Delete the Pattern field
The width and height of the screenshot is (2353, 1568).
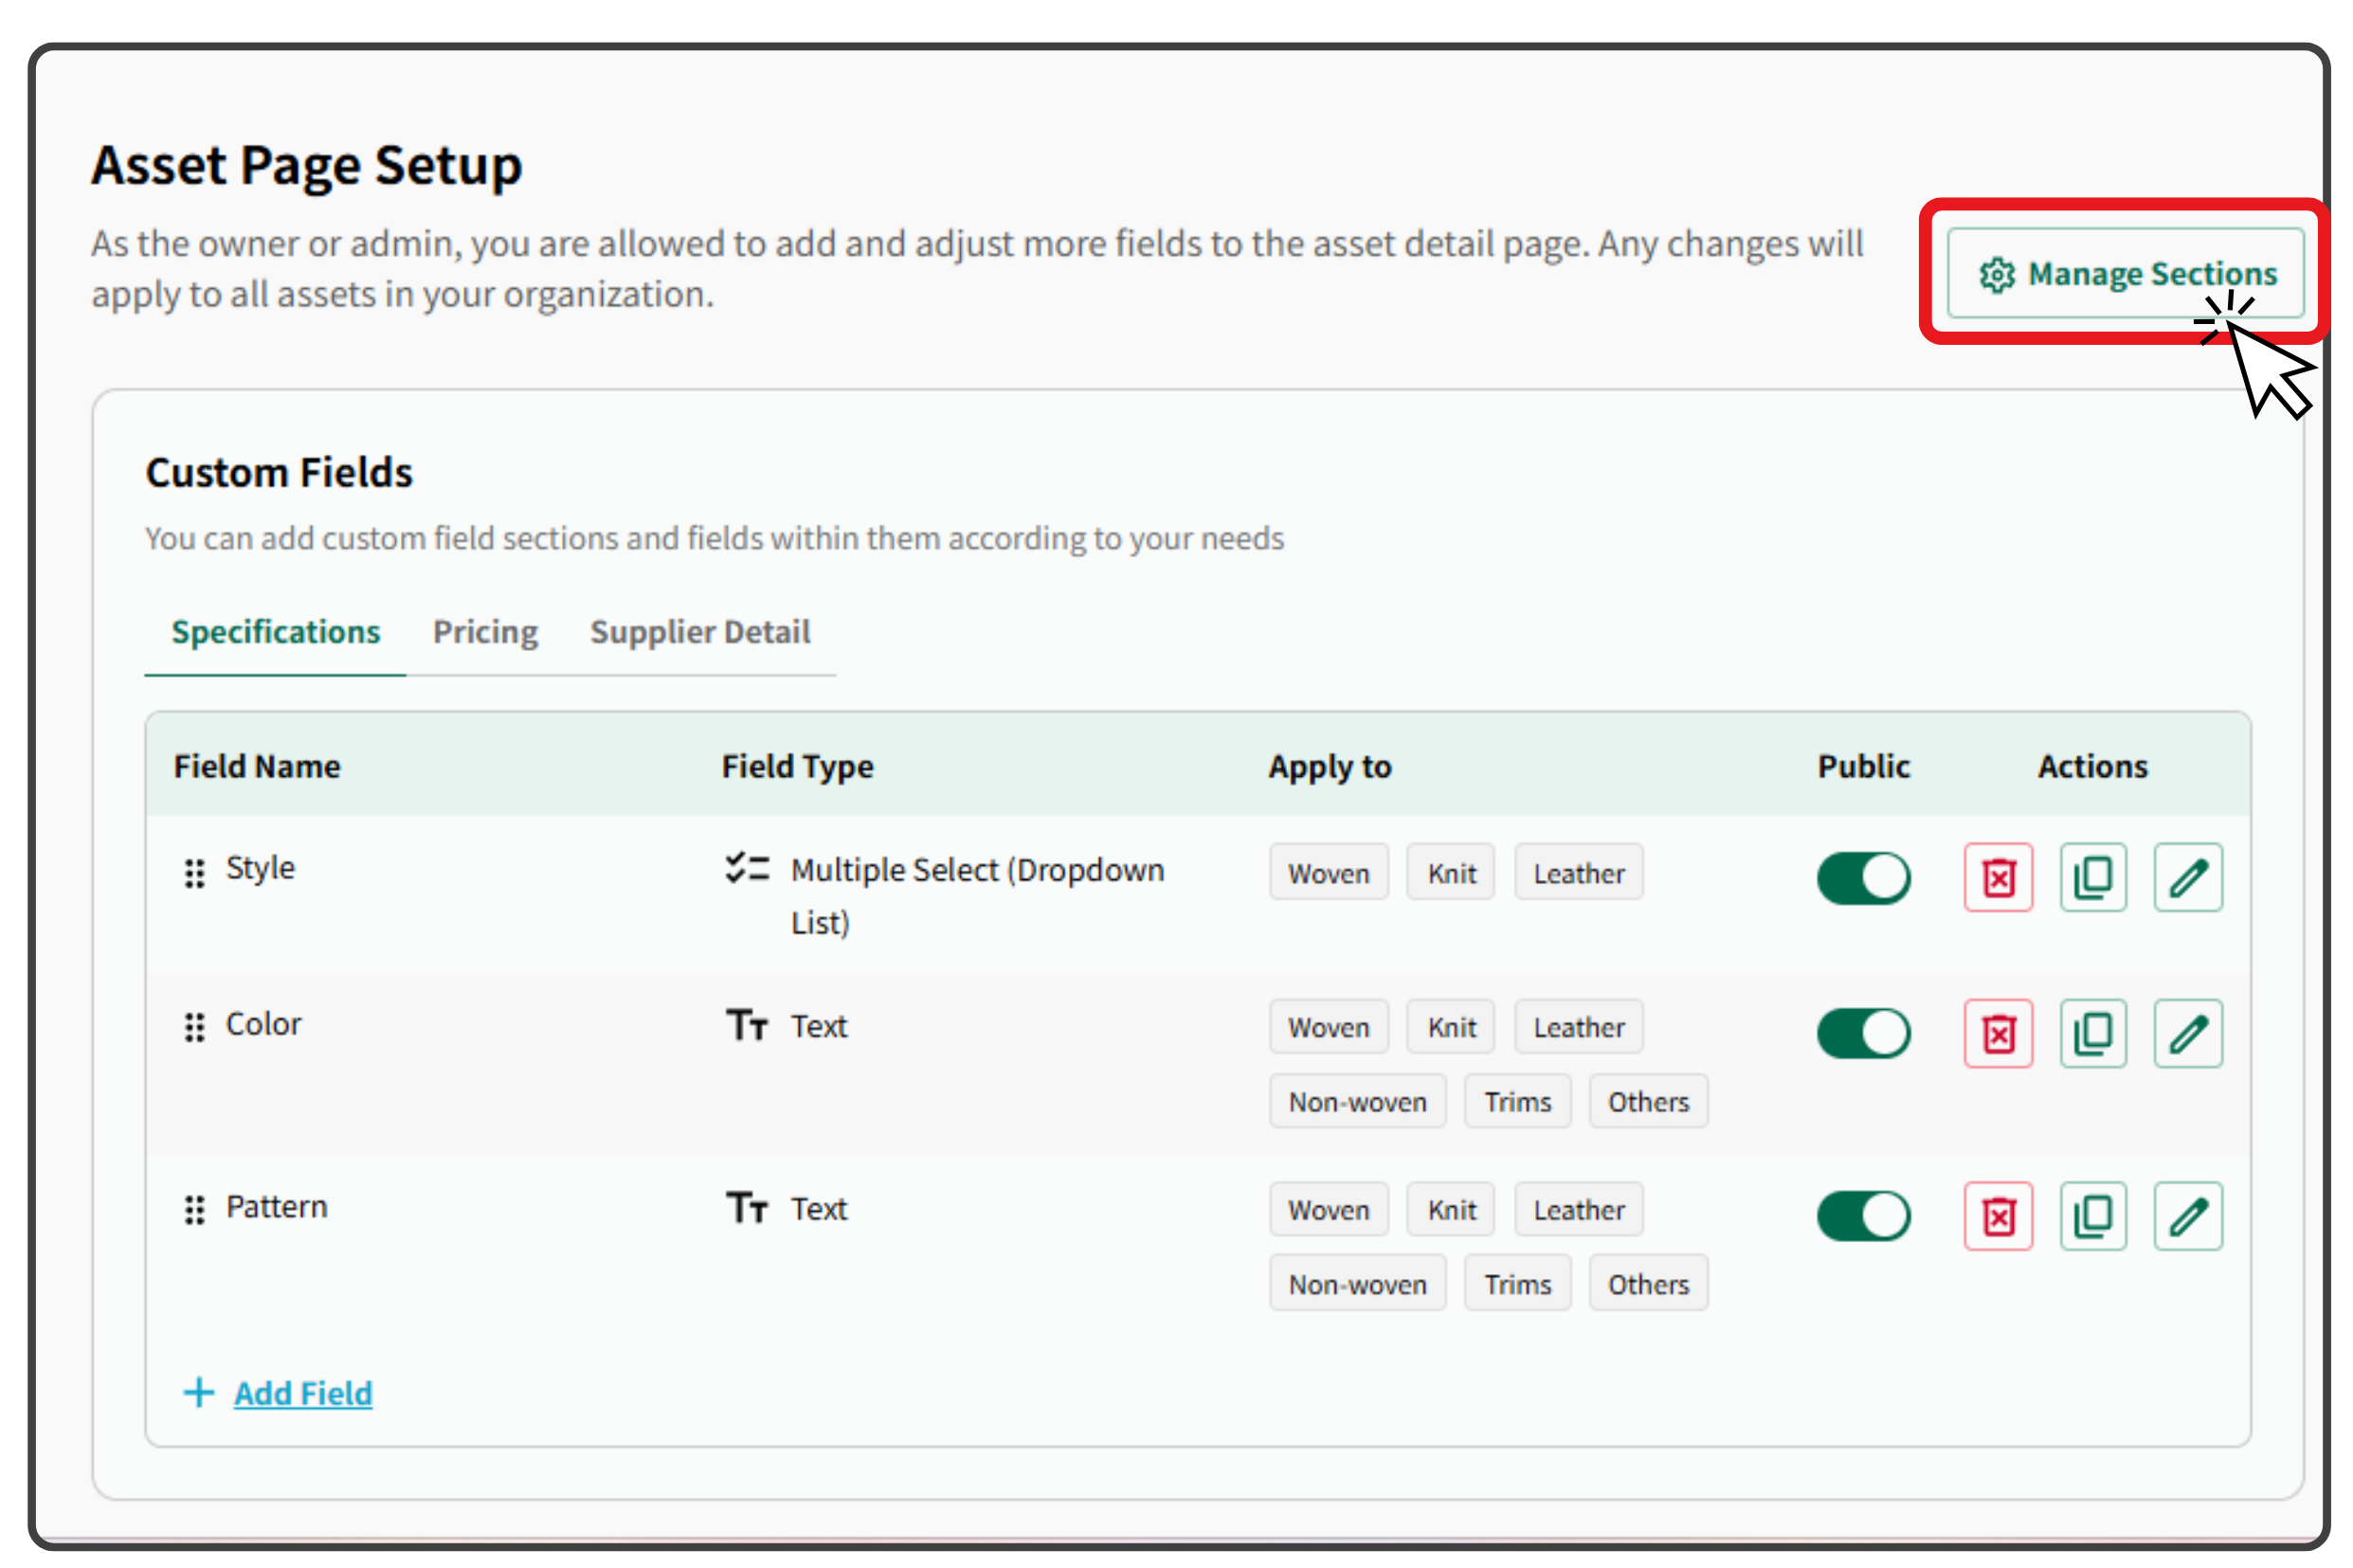pos(1997,1216)
